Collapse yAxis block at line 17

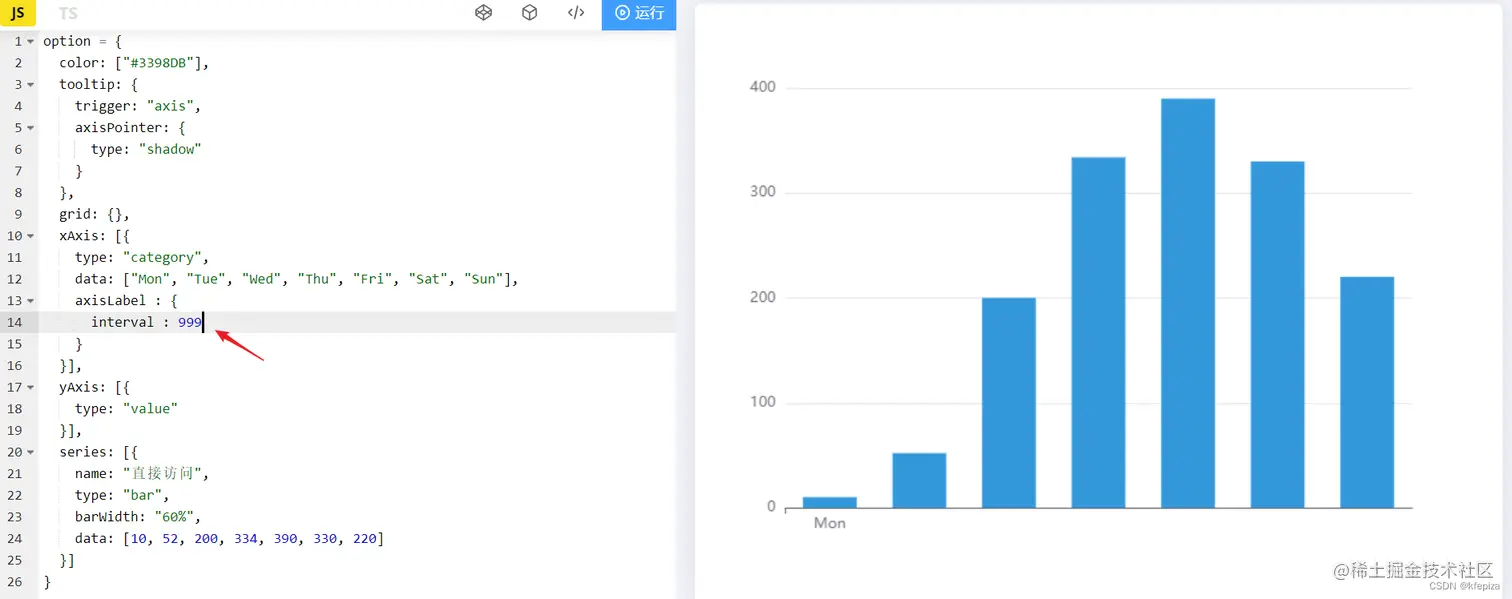31,387
